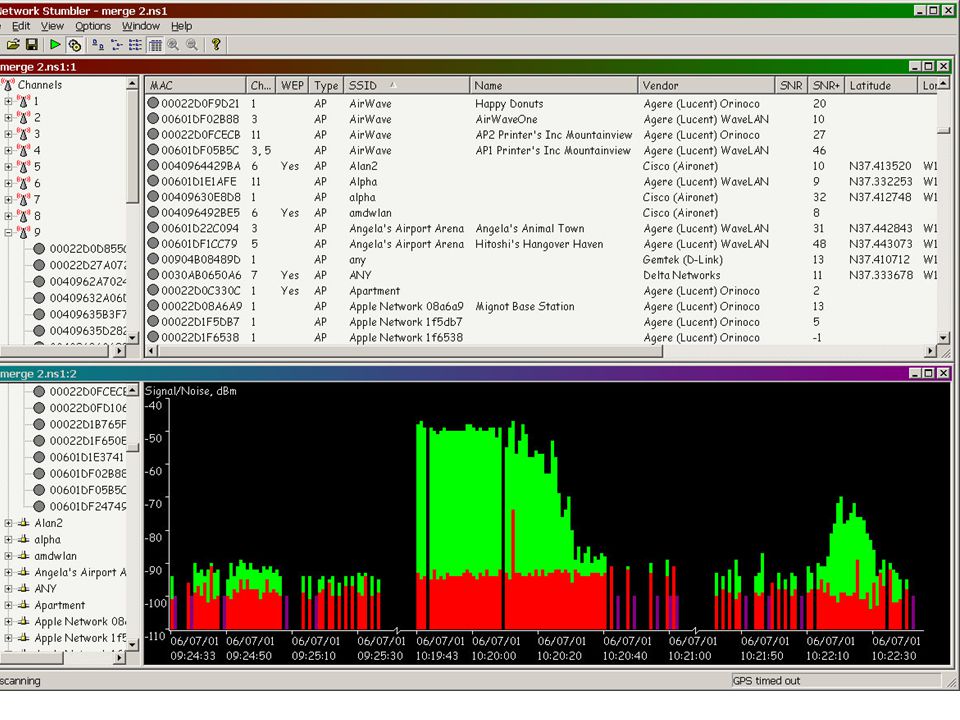960x720 pixels.
Task: Sort by the Latitude column header
Action: click(x=880, y=85)
